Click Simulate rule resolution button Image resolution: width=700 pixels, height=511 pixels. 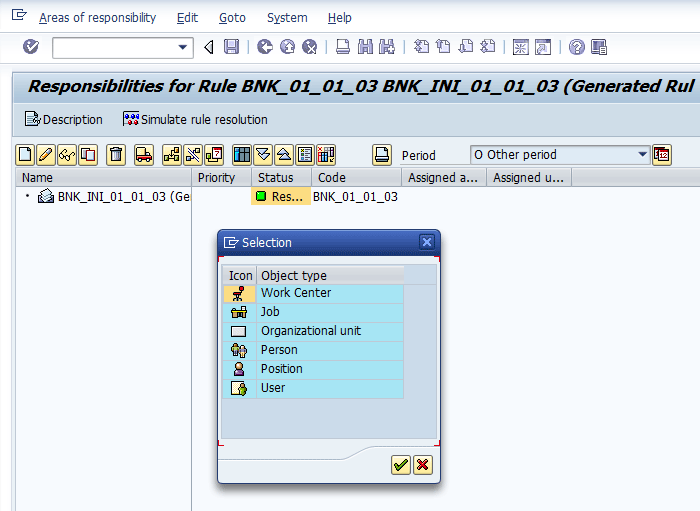coord(196,120)
